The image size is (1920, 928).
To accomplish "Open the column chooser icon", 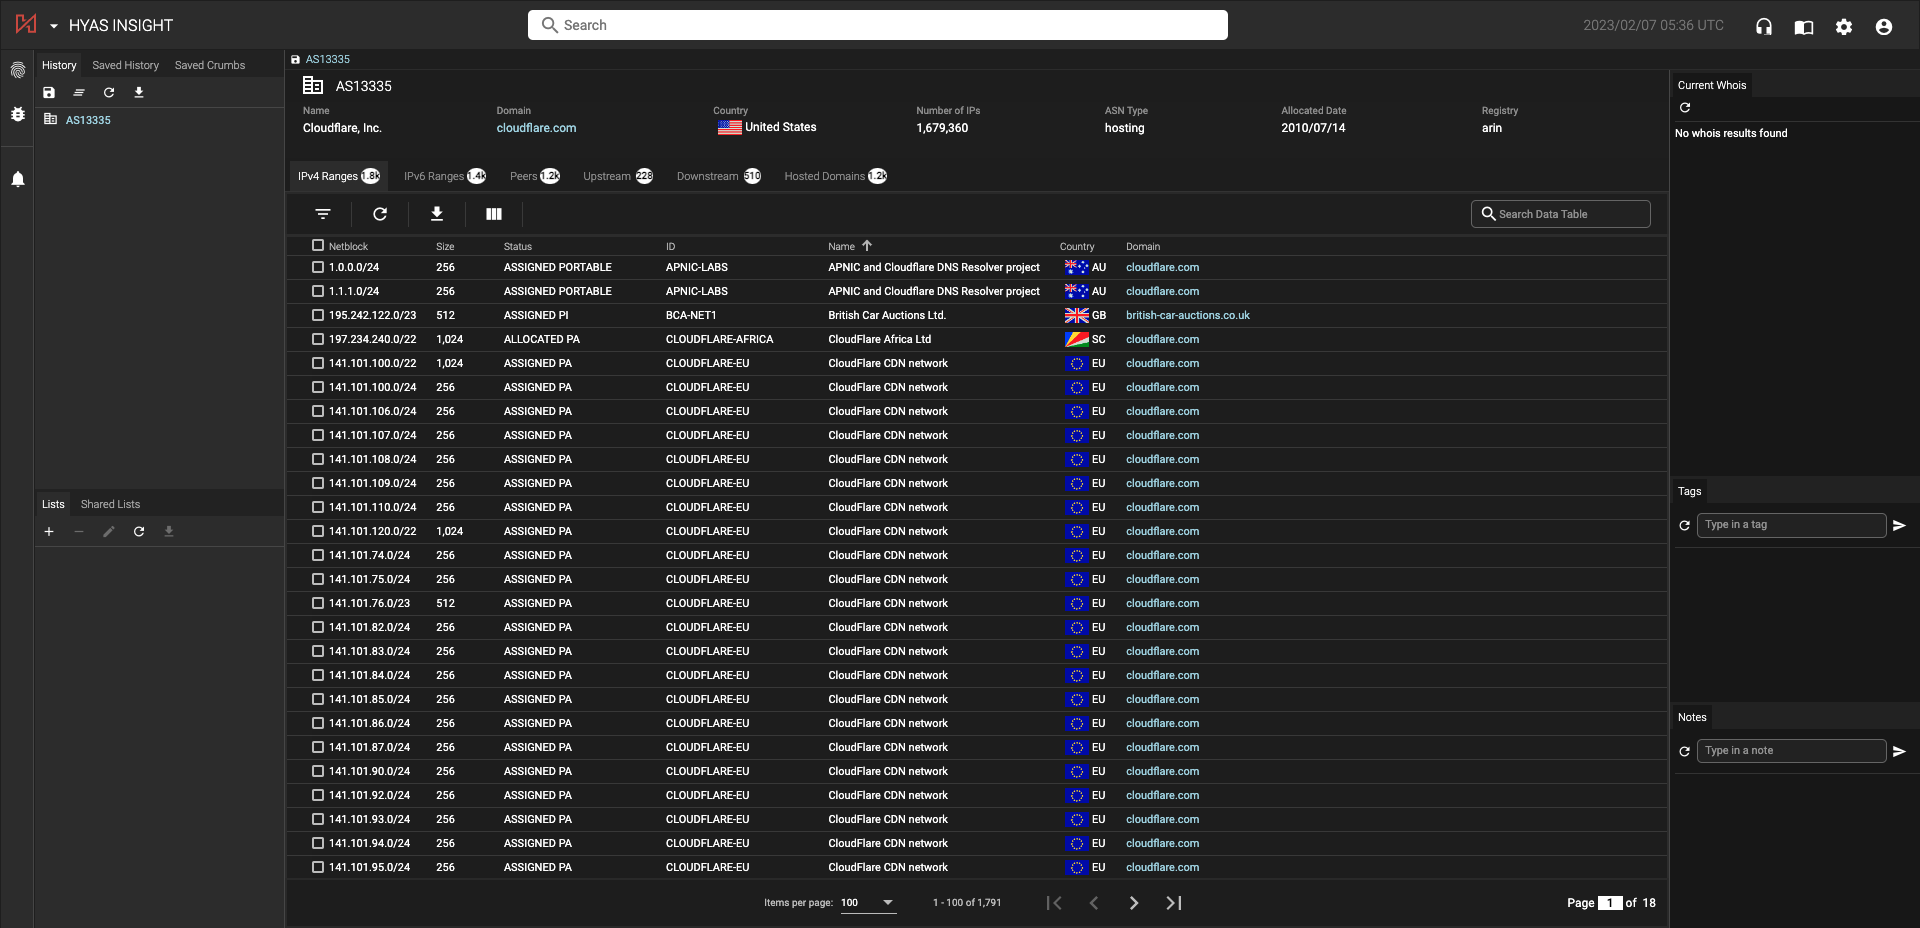I will point(494,214).
